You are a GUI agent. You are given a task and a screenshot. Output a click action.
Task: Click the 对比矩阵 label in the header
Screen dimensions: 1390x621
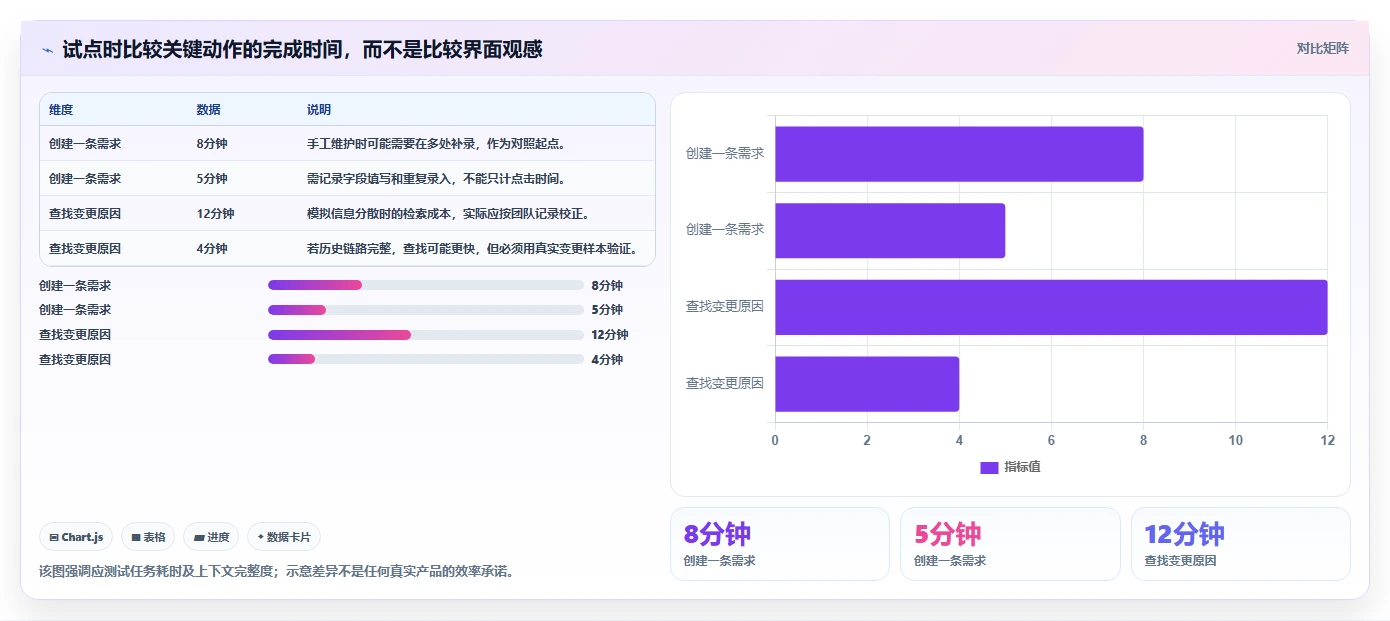coord(1322,48)
